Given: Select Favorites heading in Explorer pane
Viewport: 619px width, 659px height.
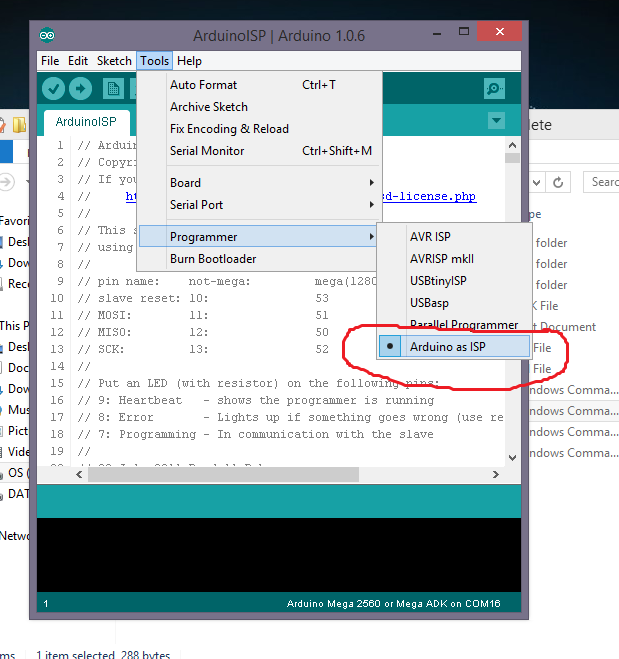Looking at the screenshot, I should pyautogui.click(x=14, y=221).
